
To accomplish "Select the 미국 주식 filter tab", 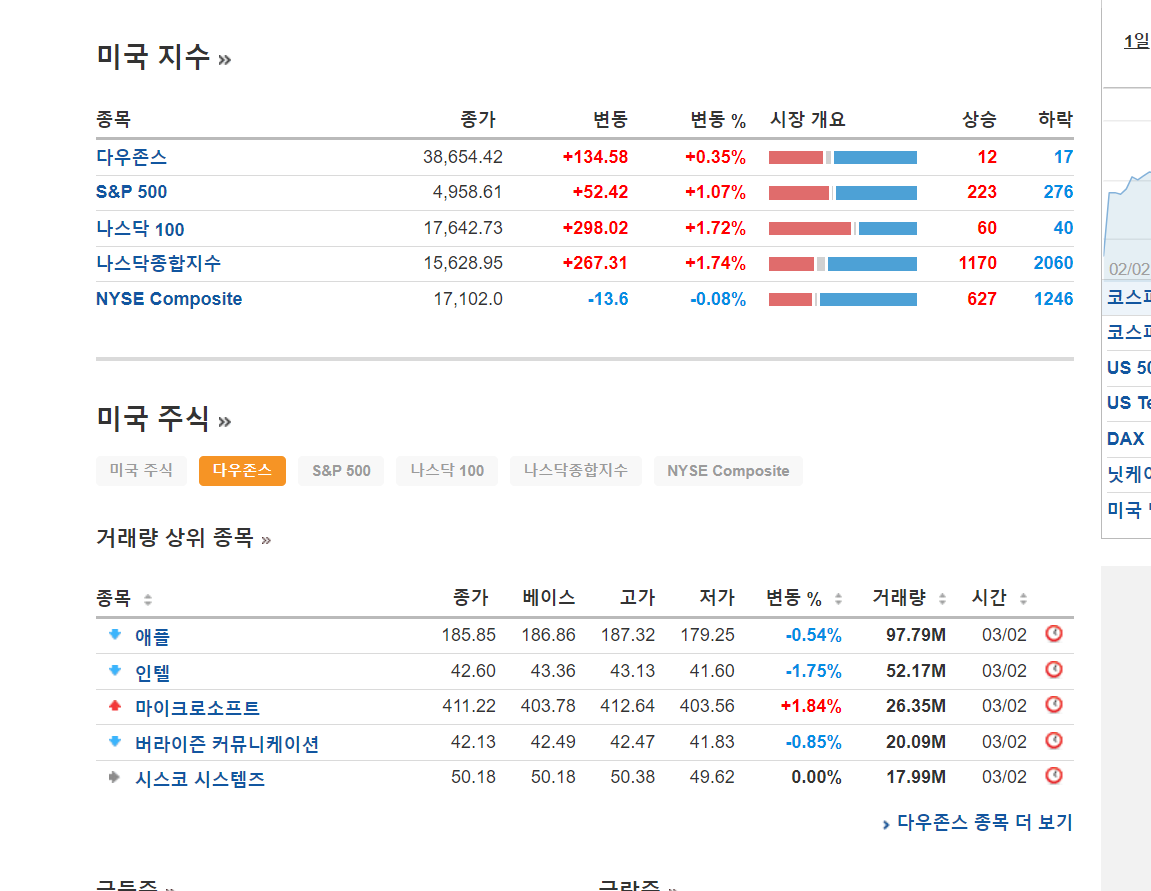I will coord(141,470).
